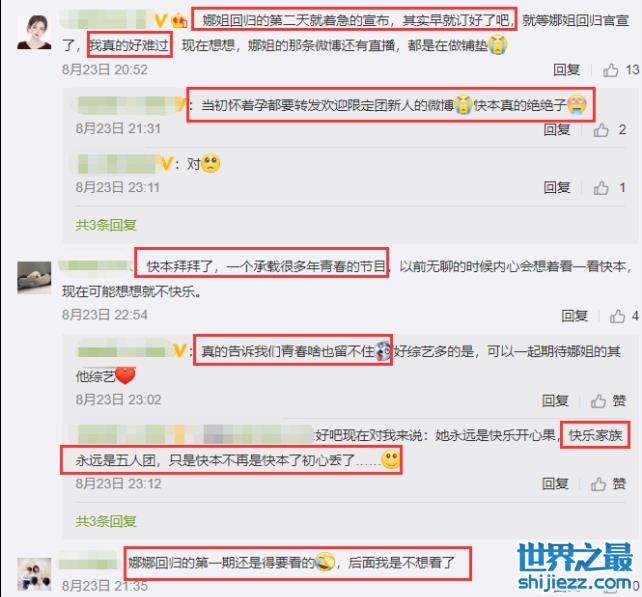Open the first commenter's portrait avatar
This screenshot has width=642, height=597.
coord(34,32)
